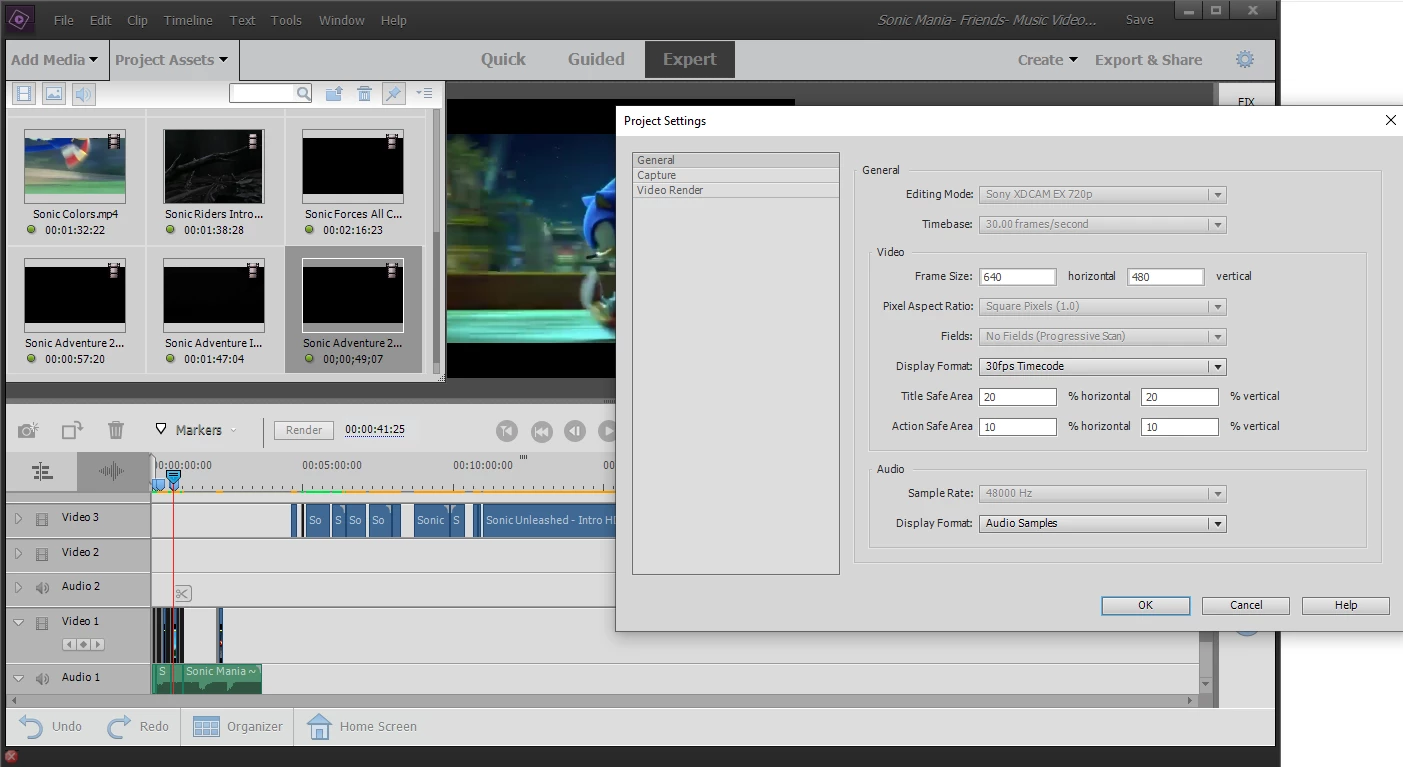
Task: Click the Markers pin icon
Action: coord(161,430)
